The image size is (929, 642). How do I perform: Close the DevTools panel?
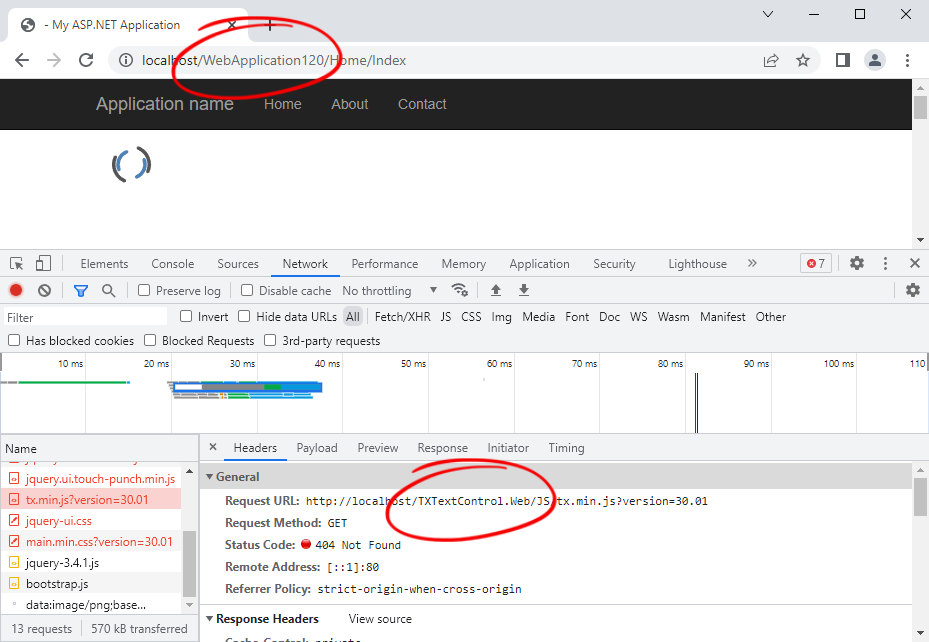[x=915, y=264]
